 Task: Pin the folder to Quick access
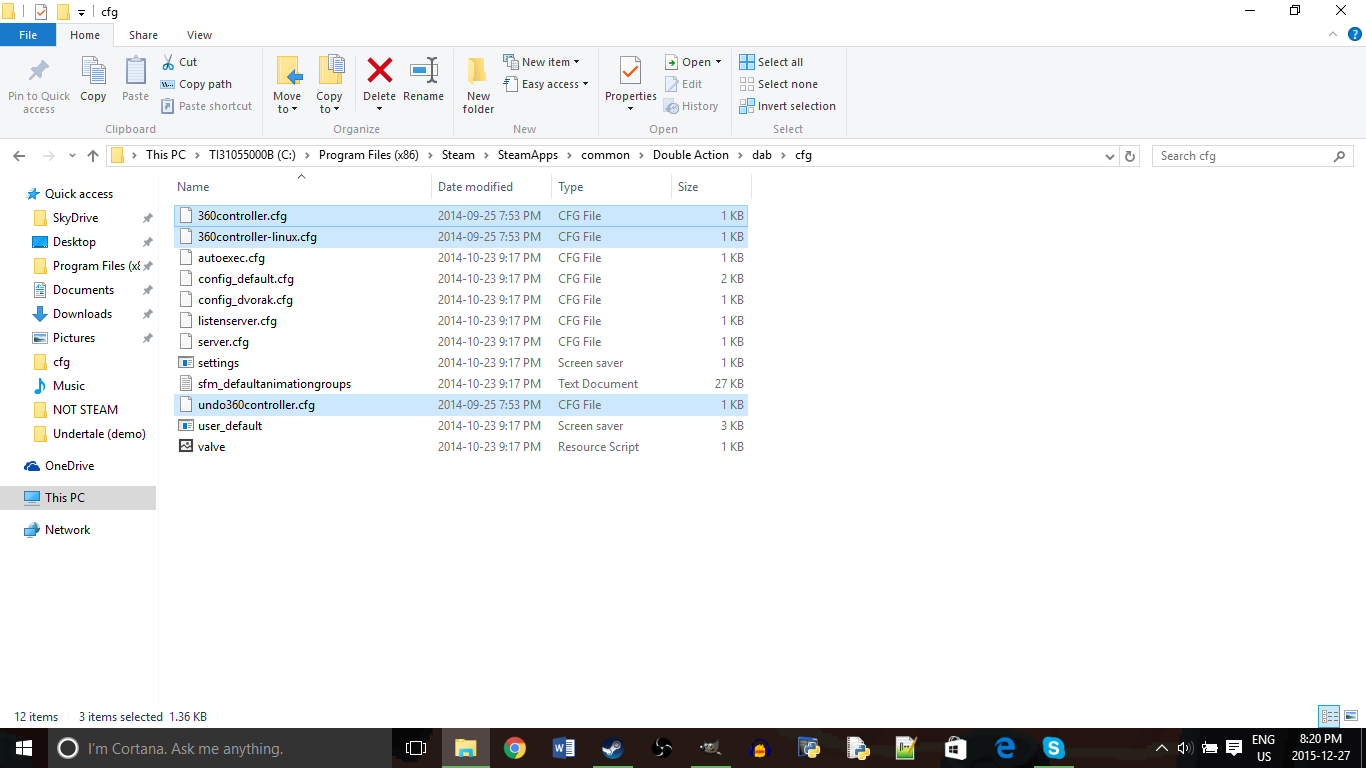[39, 85]
